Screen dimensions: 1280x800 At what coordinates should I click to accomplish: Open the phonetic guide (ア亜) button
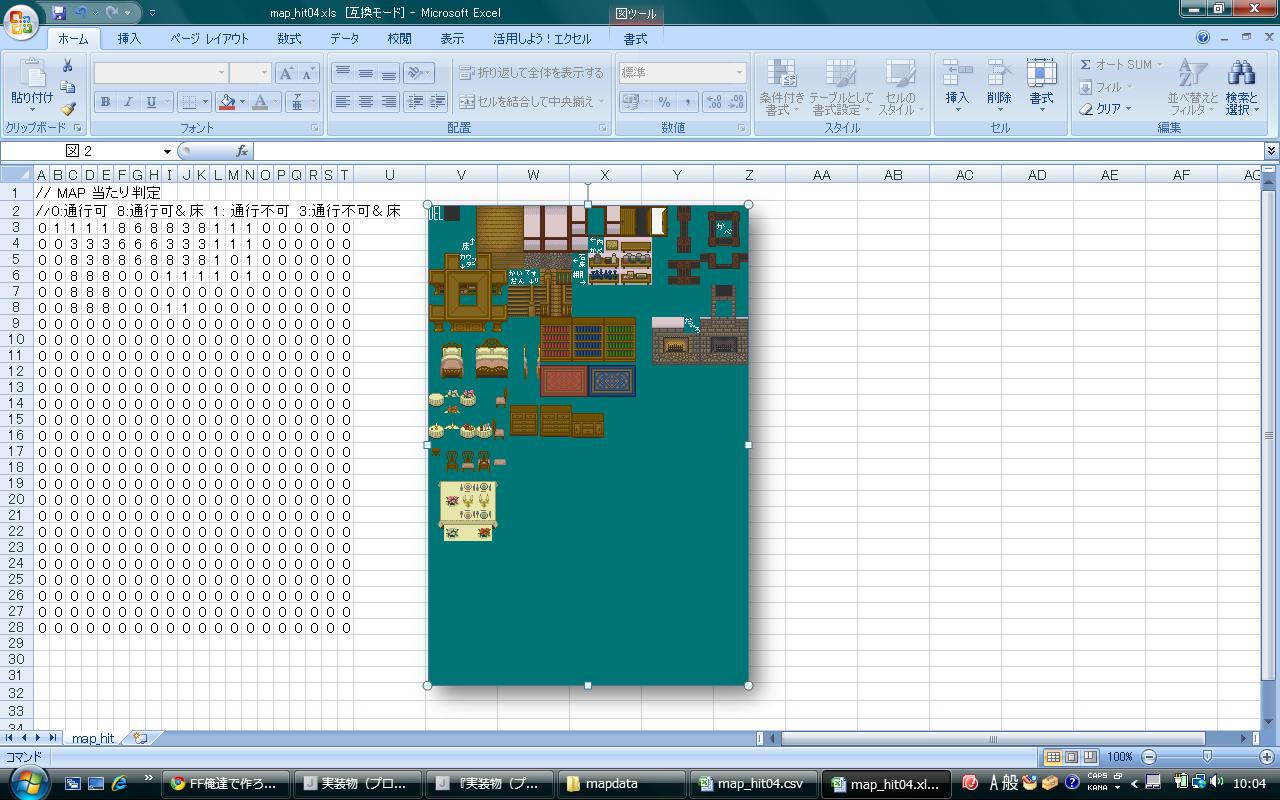296,102
